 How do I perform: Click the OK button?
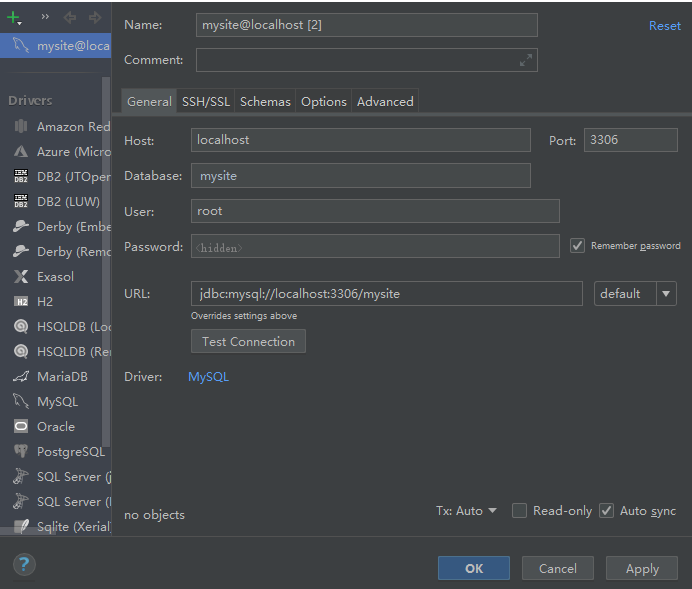point(474,568)
